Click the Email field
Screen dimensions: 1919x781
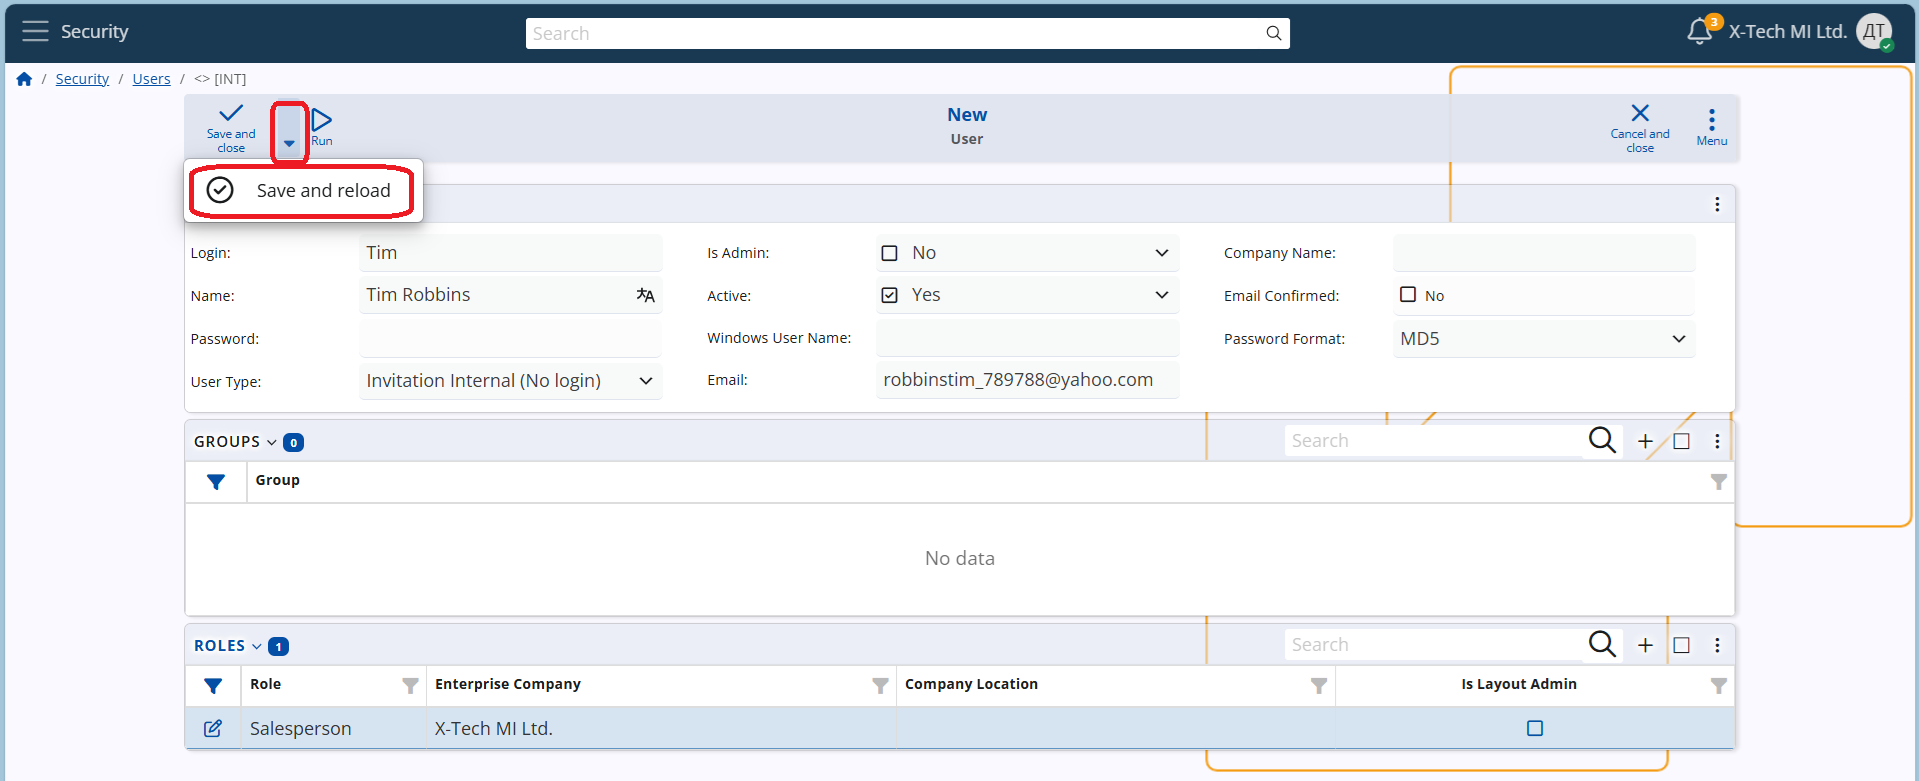pyautogui.click(x=1028, y=380)
